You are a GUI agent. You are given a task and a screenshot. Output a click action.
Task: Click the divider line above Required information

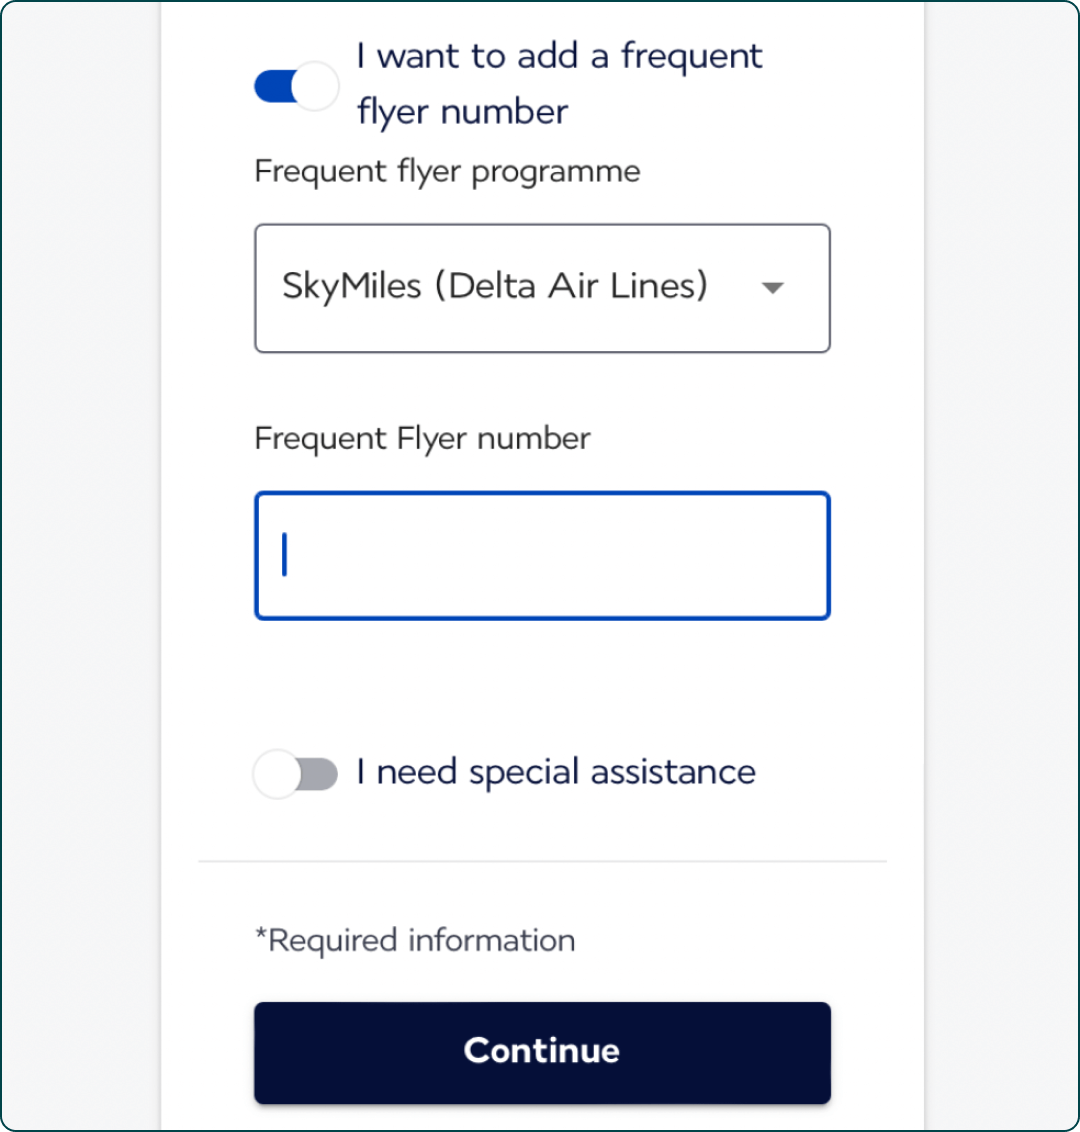pos(542,861)
